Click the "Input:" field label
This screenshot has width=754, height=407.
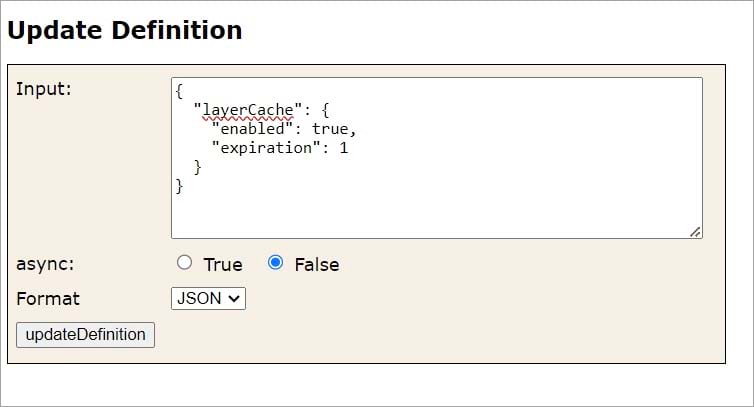pos(44,88)
